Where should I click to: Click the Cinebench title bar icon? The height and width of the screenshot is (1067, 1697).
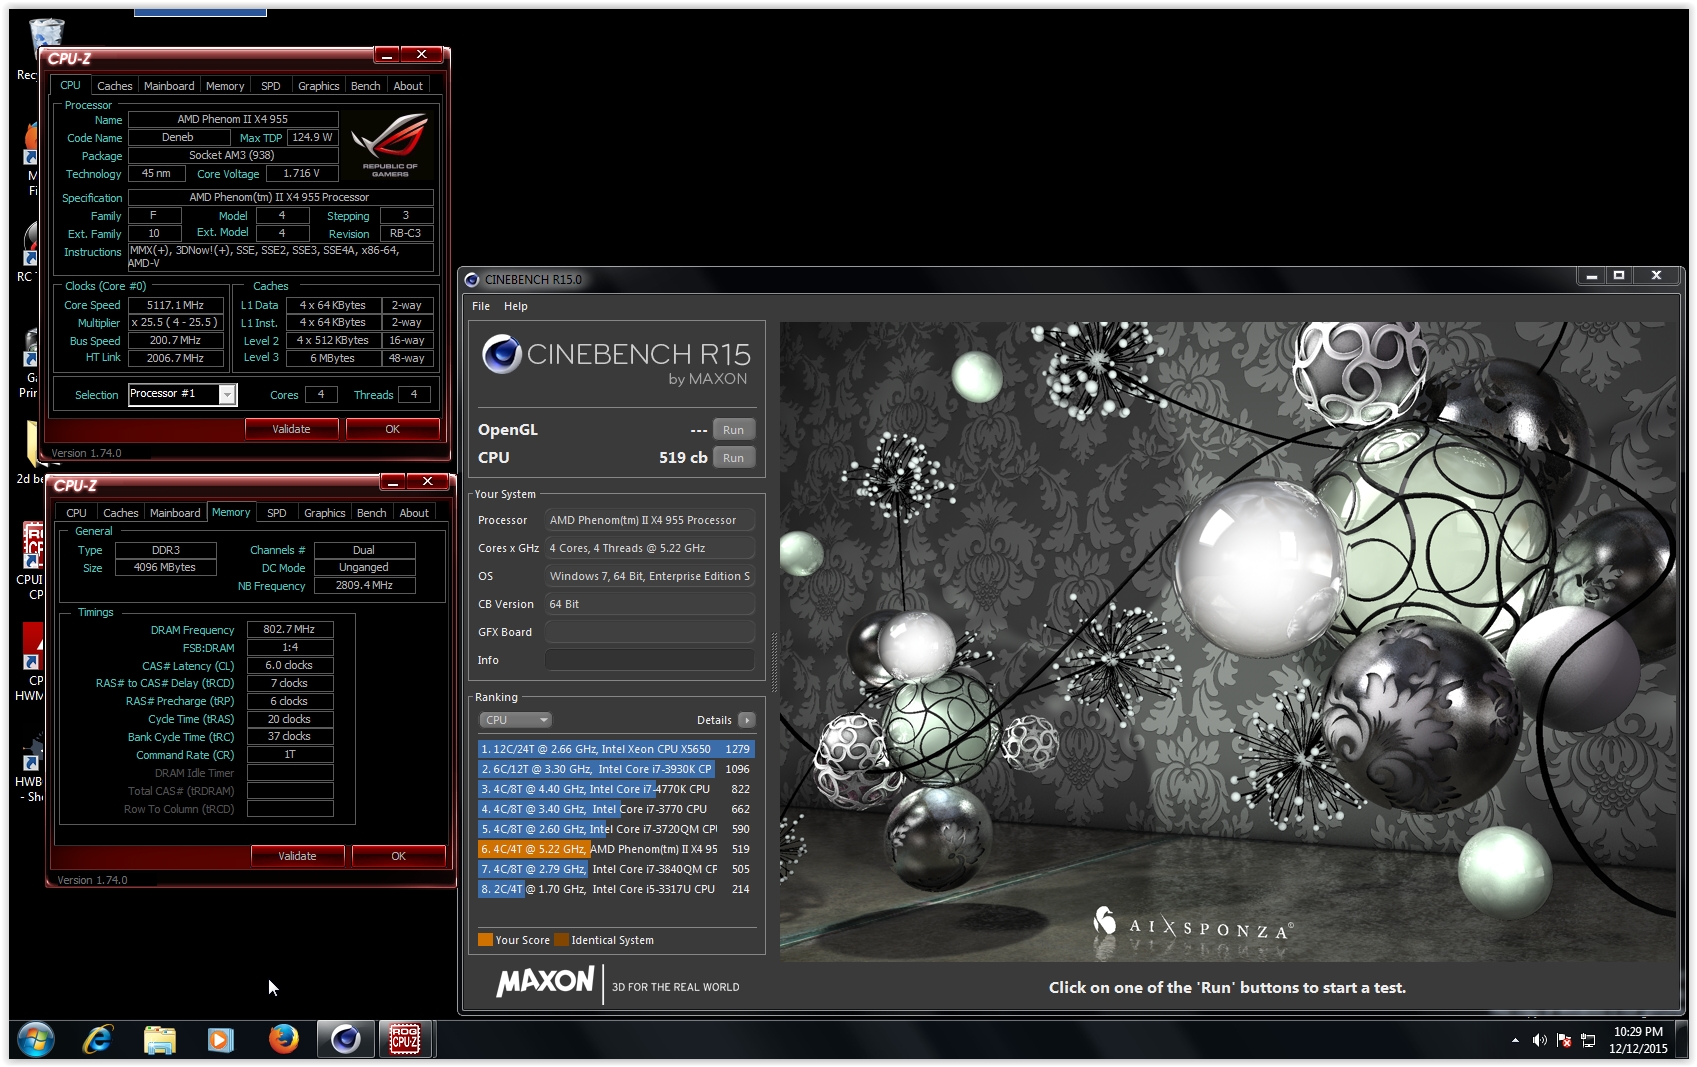click(472, 279)
